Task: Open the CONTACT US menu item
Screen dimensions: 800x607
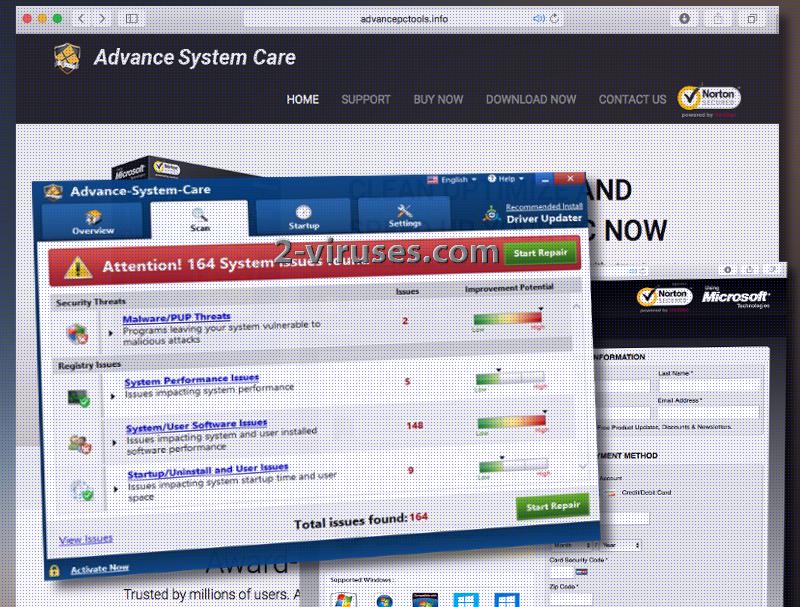Action: pyautogui.click(x=632, y=99)
